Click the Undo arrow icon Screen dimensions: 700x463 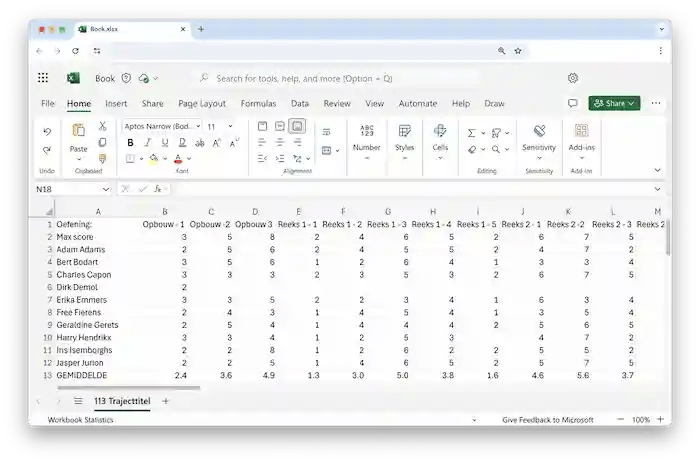click(x=47, y=132)
